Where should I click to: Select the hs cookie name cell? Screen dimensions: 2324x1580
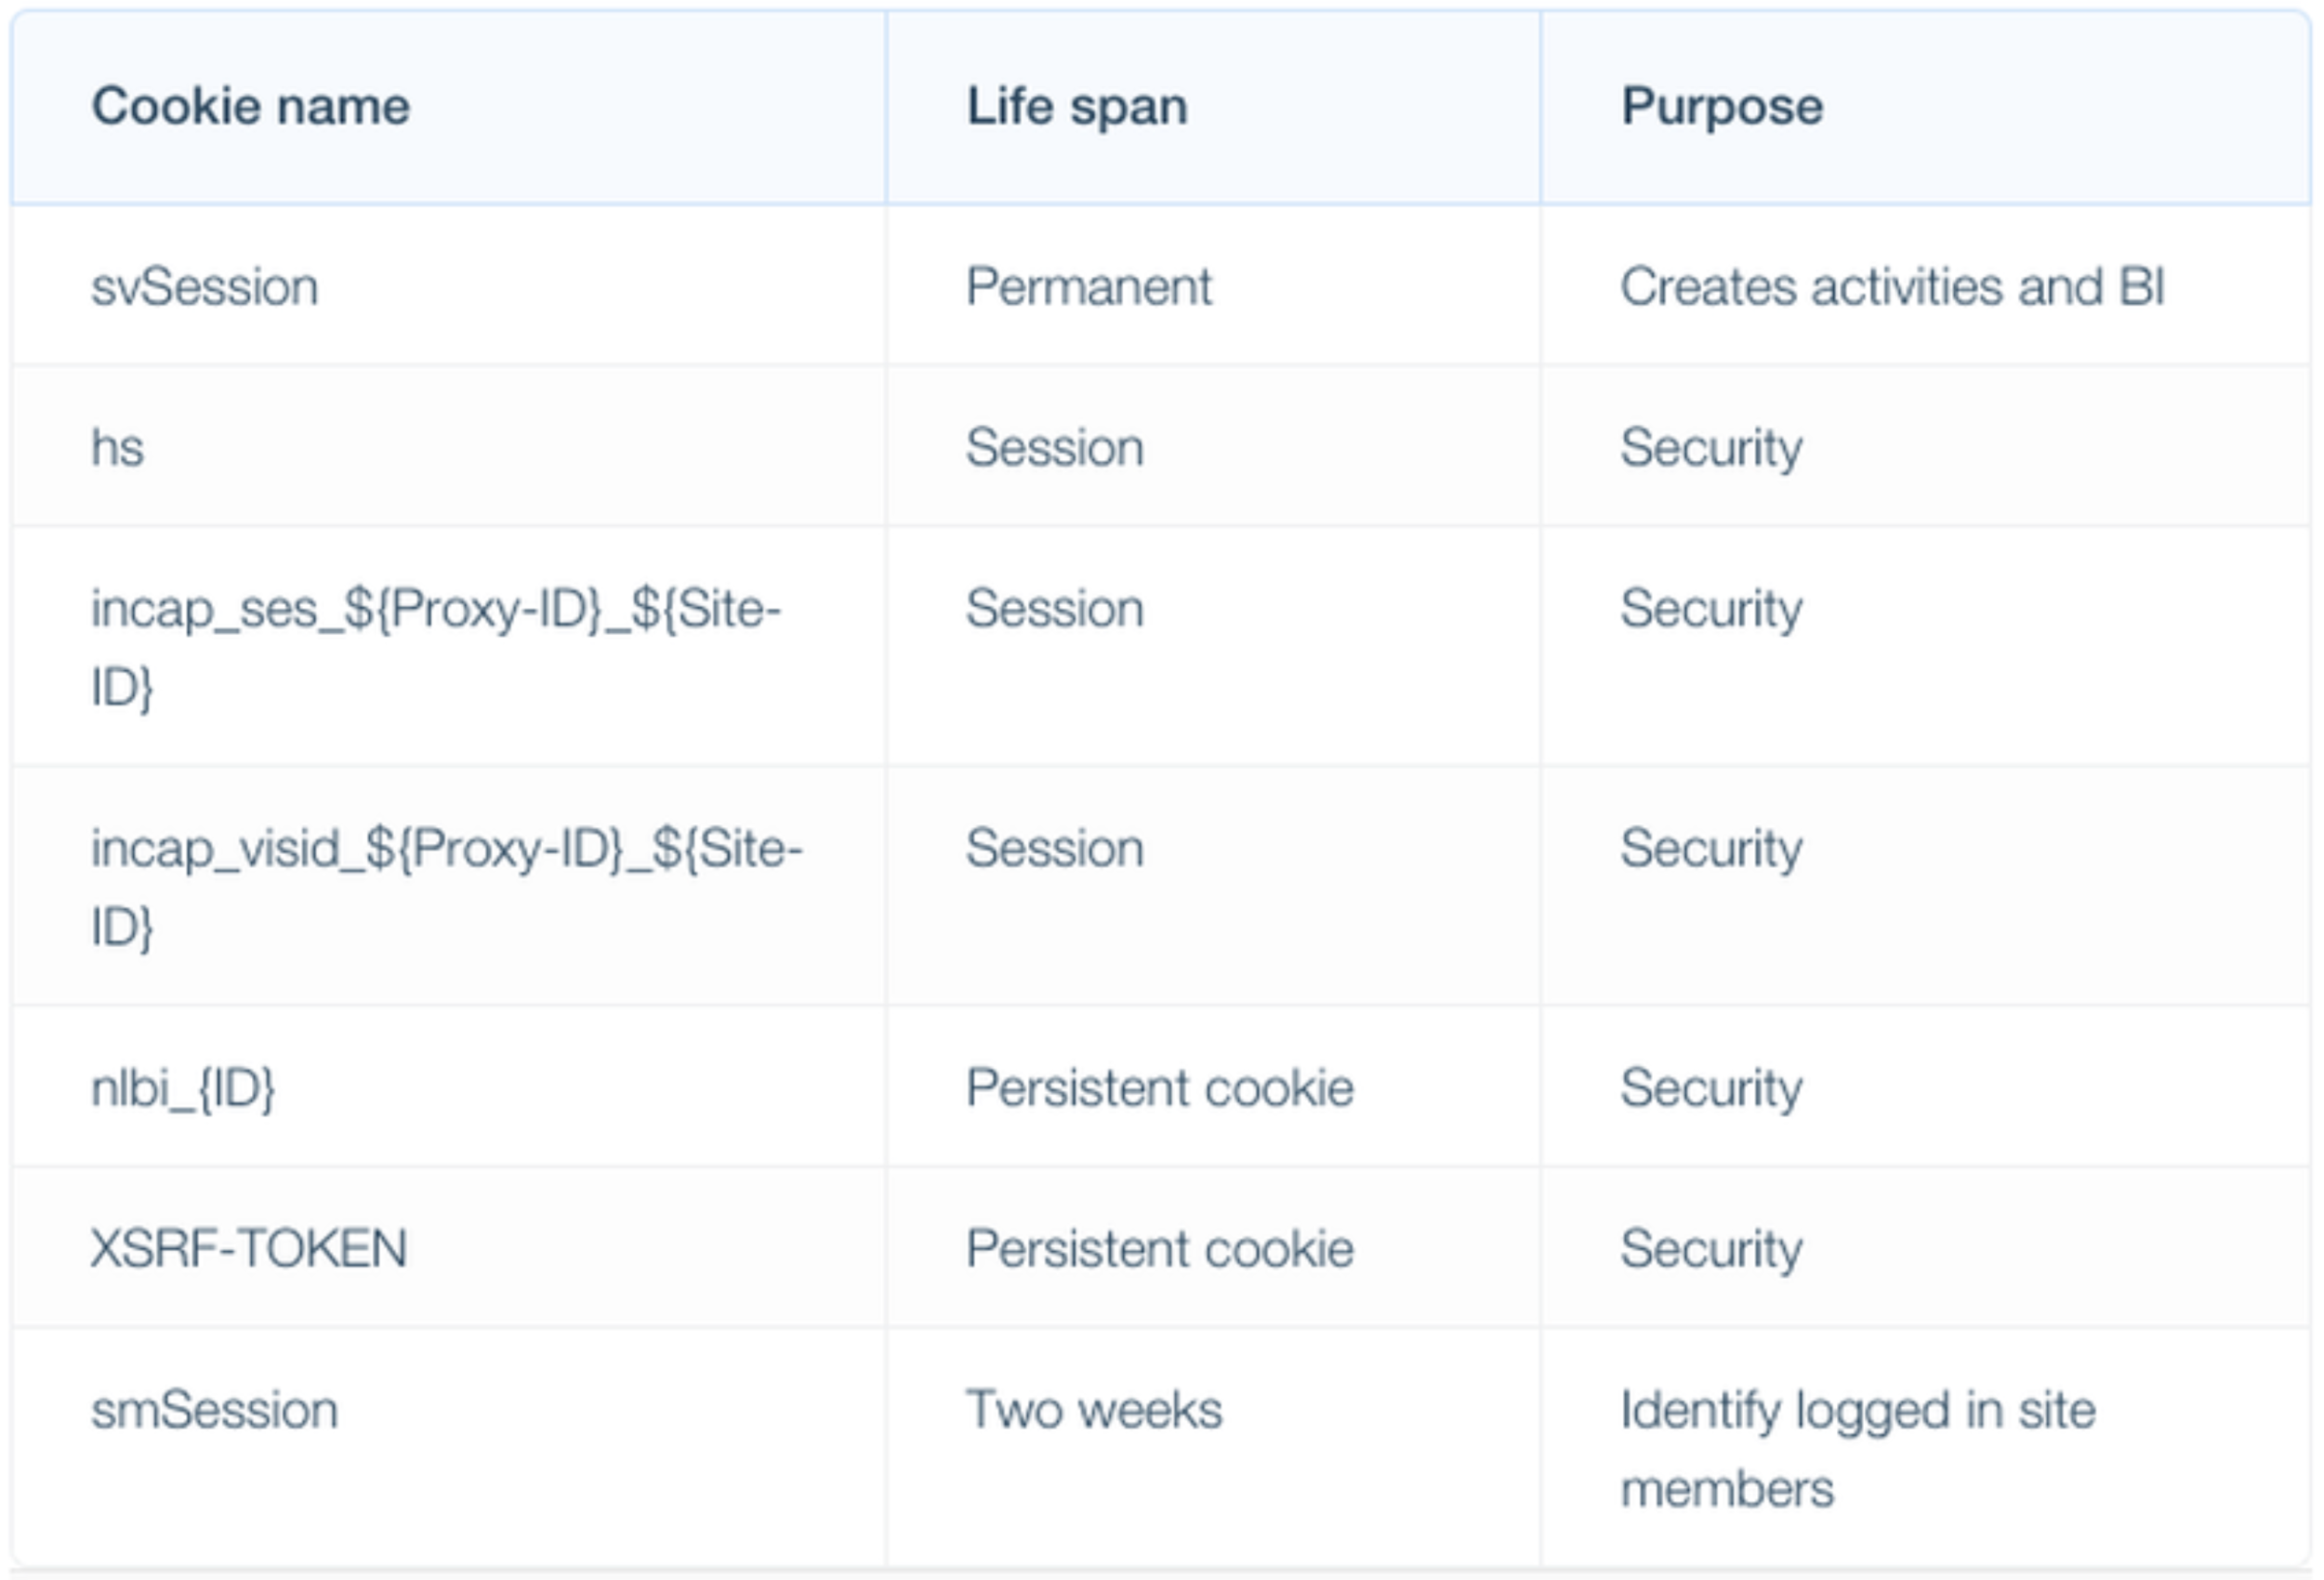coord(118,447)
